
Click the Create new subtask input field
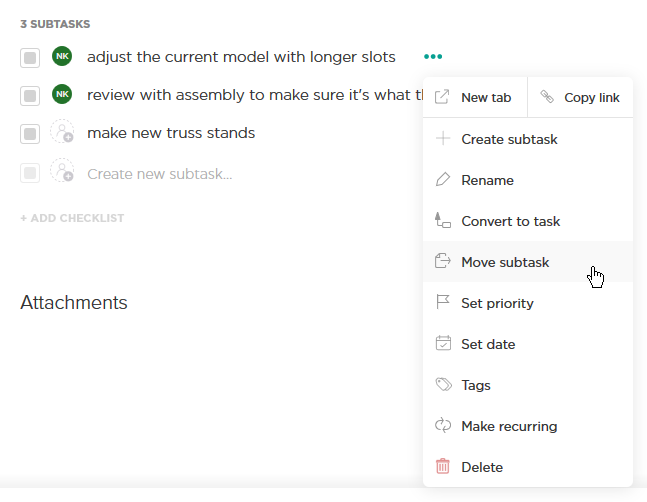[x=160, y=174]
